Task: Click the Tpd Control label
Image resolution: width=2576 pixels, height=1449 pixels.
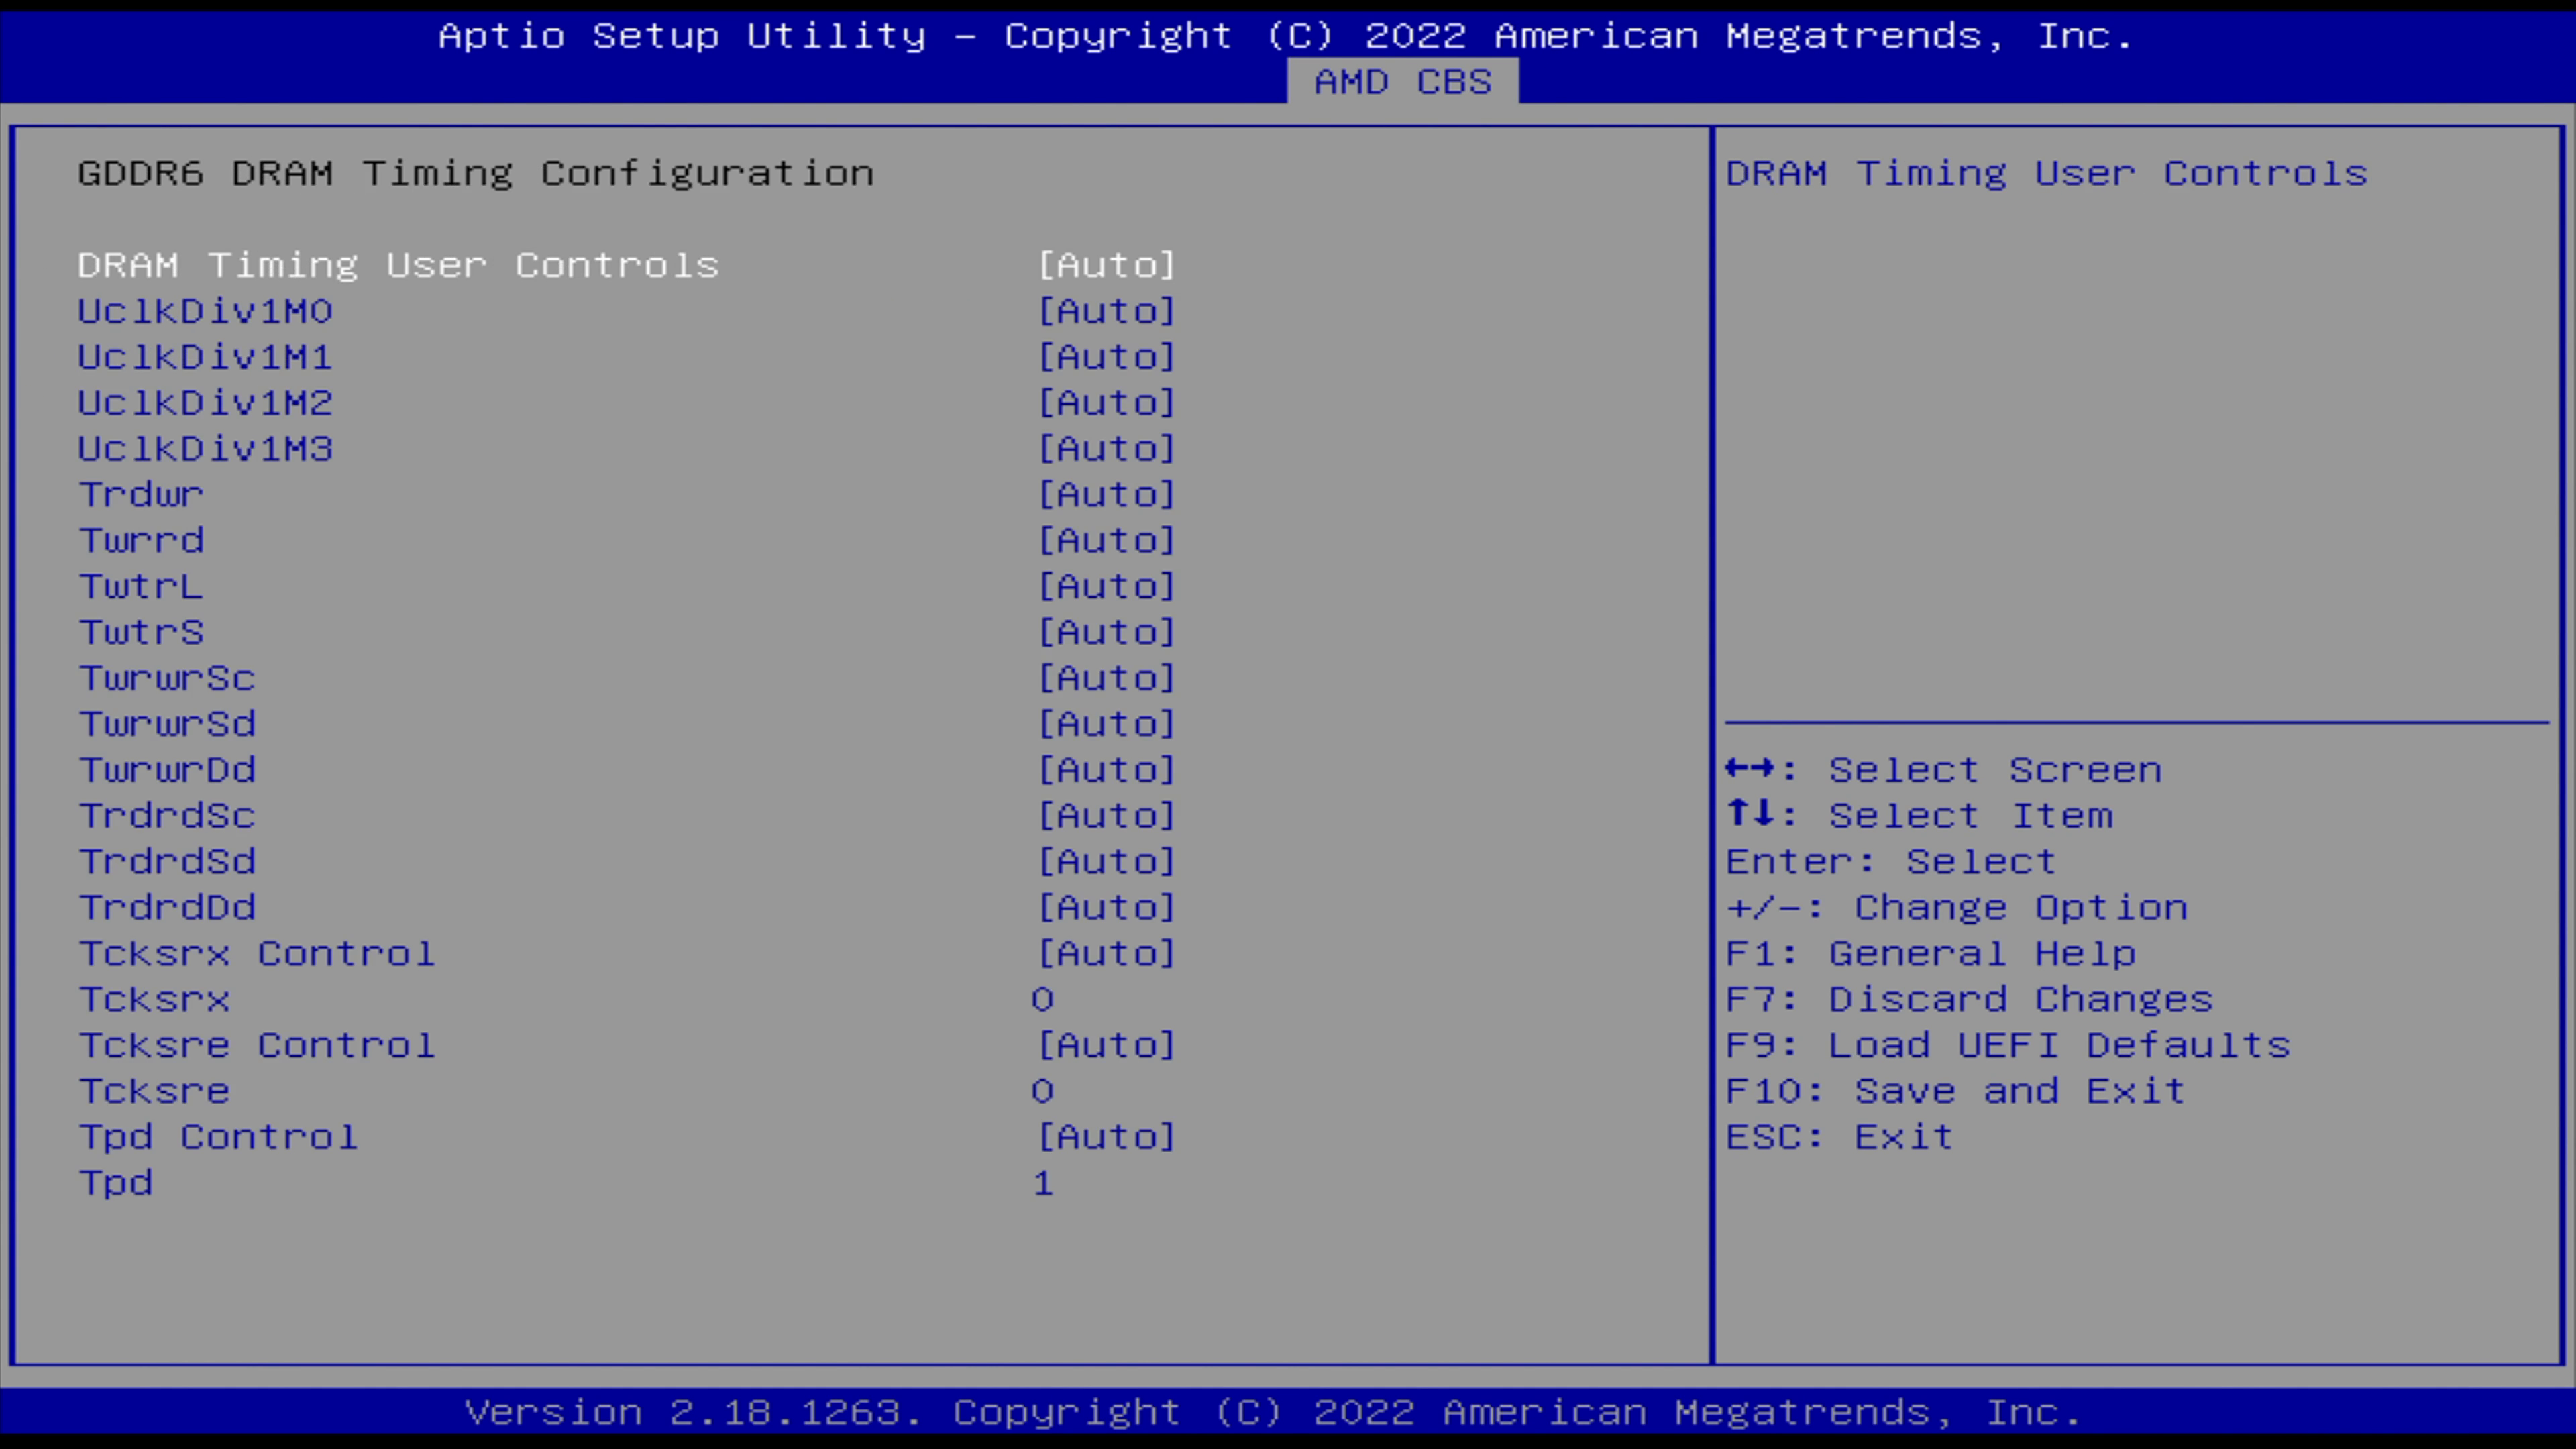Action: [x=218, y=1138]
